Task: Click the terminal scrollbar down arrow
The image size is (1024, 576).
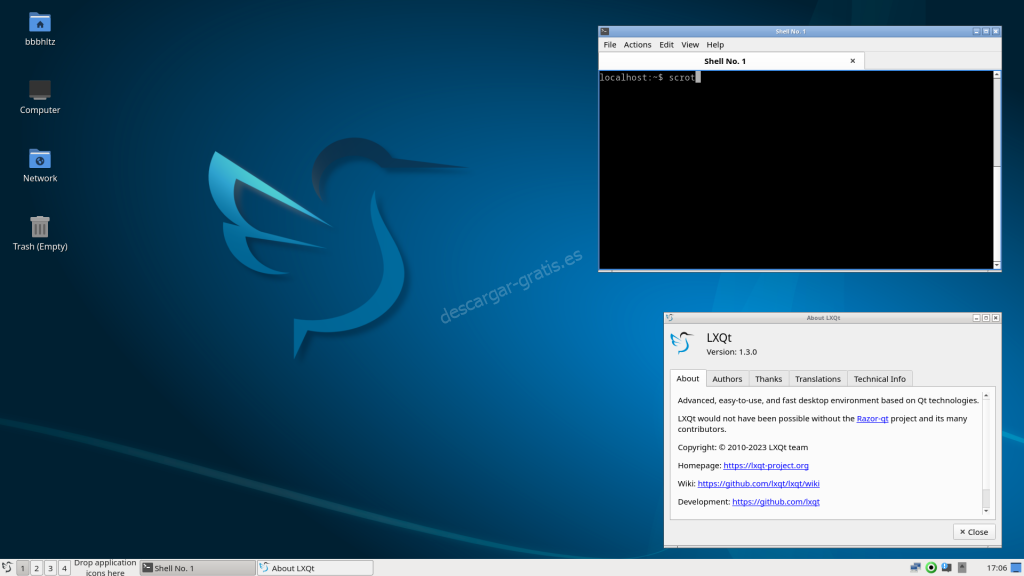Action: tap(997, 265)
